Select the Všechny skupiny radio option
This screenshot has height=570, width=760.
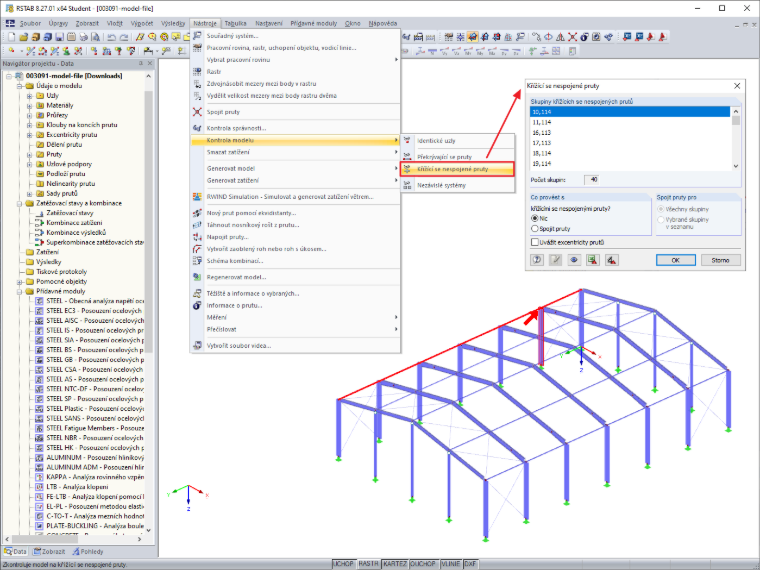coord(661,209)
